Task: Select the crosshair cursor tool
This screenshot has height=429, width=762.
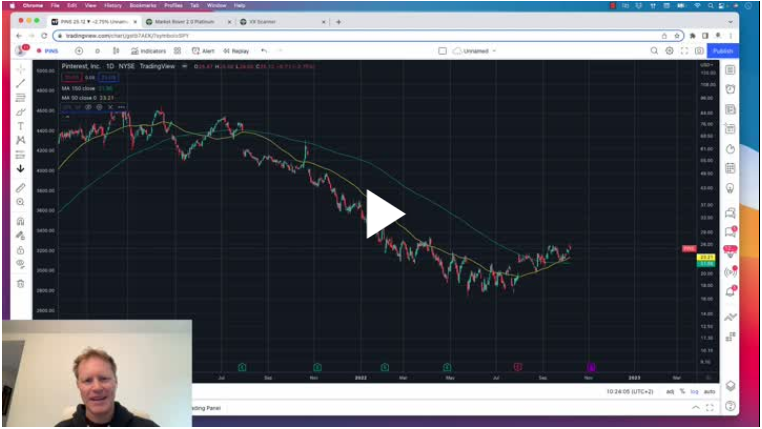Action: [x=20, y=69]
